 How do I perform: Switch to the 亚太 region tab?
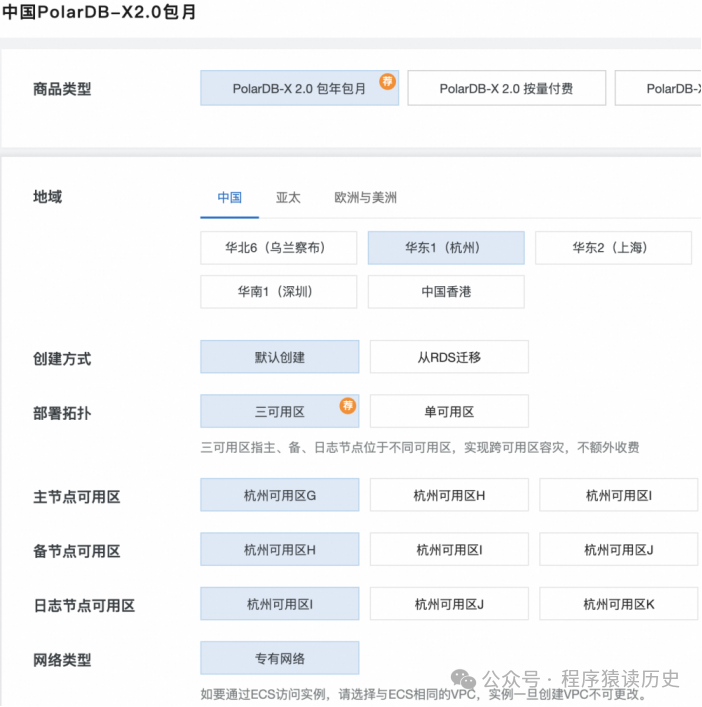[288, 197]
